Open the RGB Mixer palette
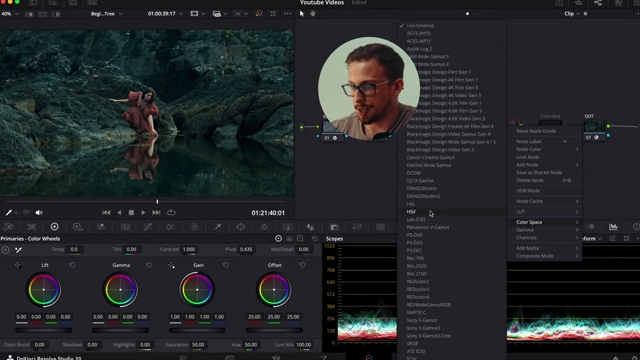Image resolution: width=640 pixels, height=360 pixels. [x=101, y=227]
